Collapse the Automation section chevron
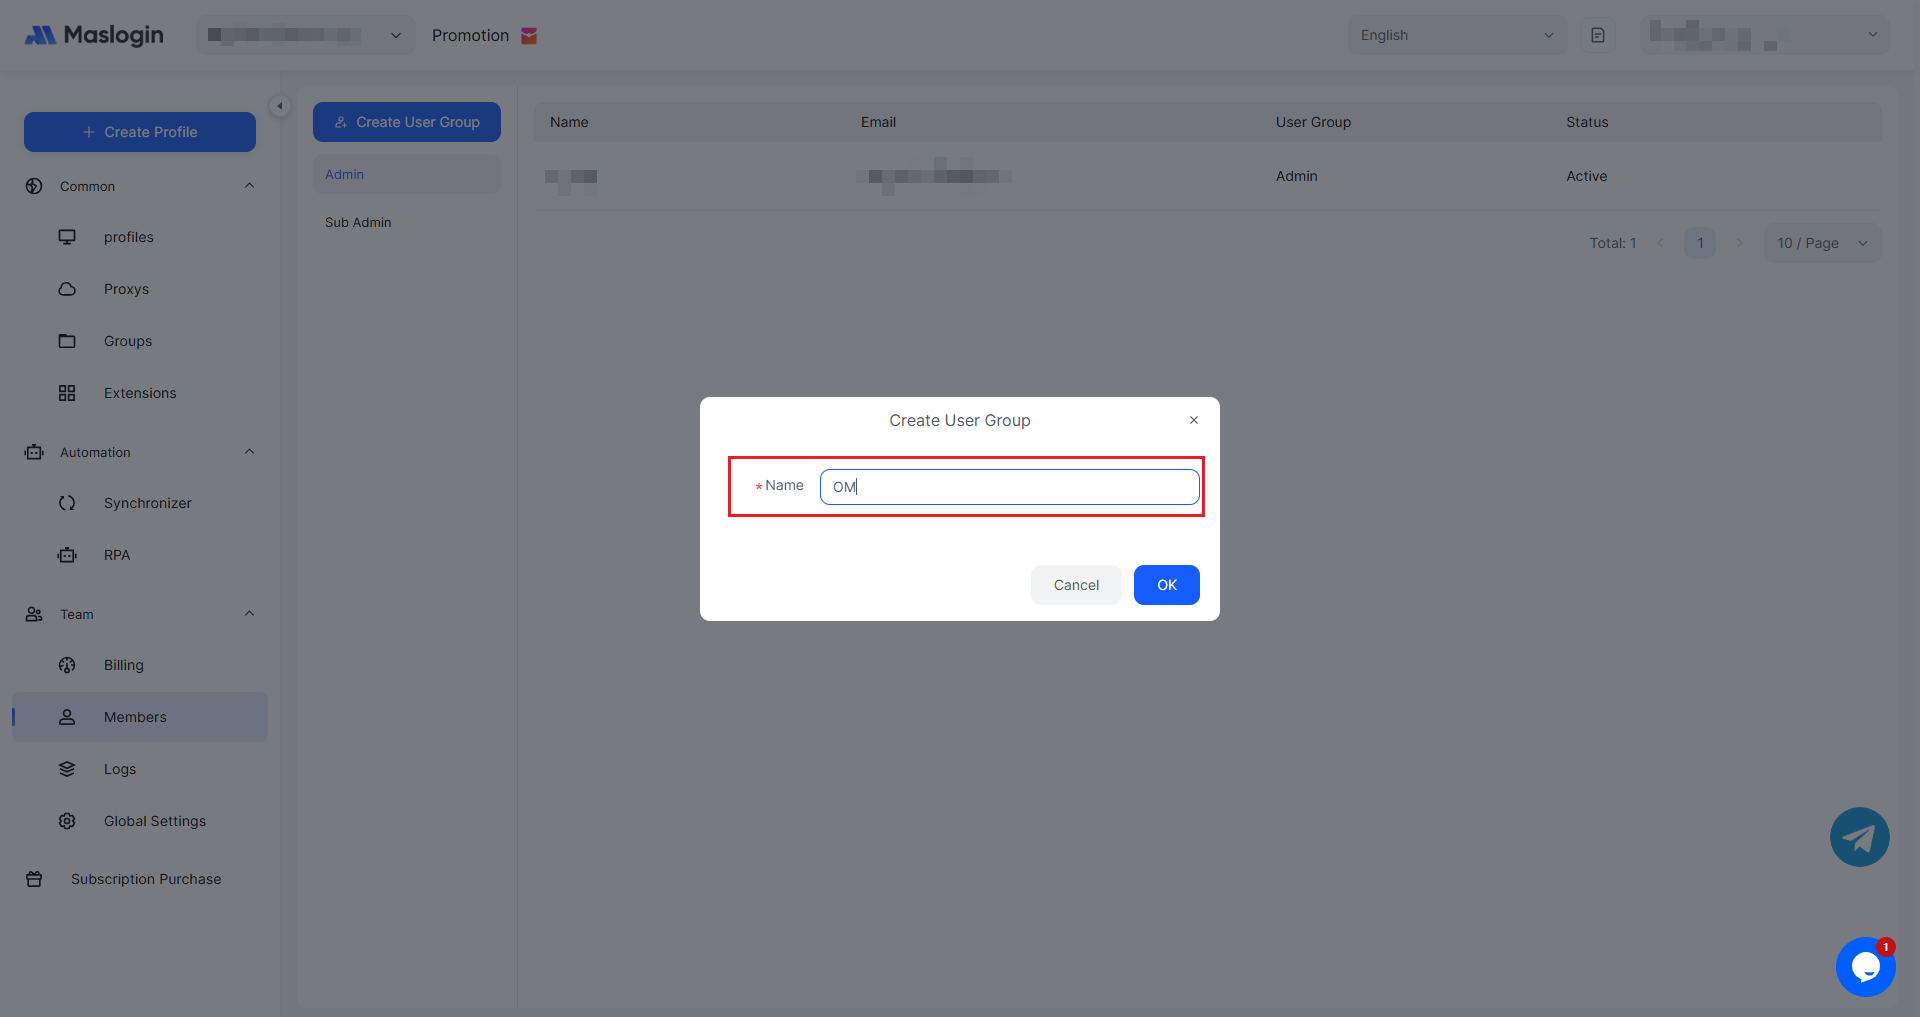Screen dimensions: 1920x1017 pos(249,452)
